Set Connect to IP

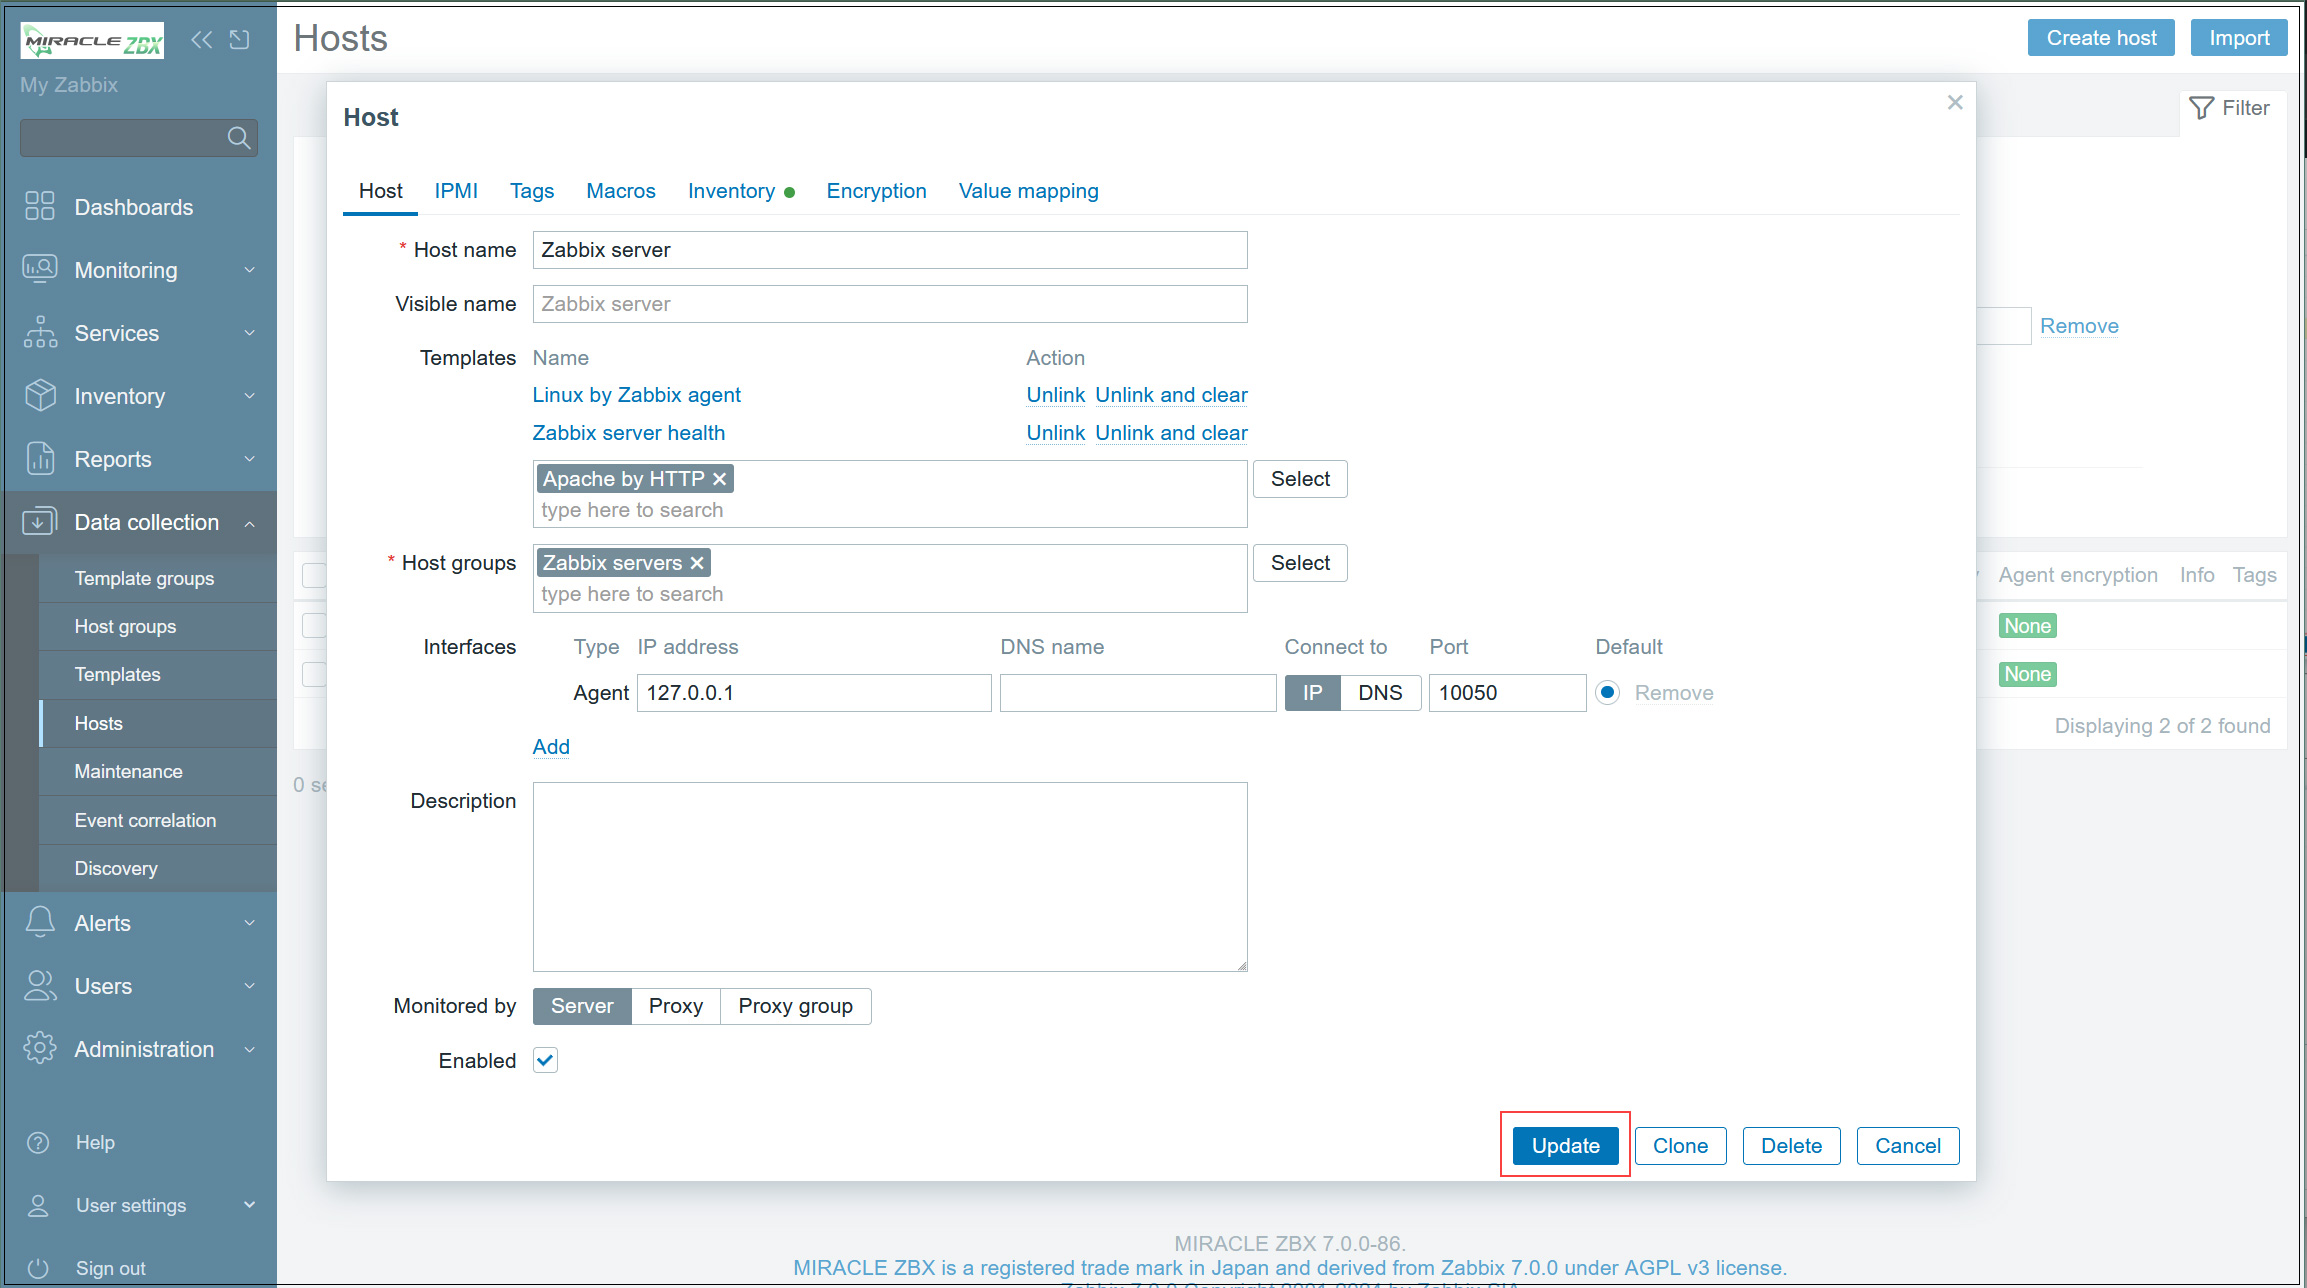1312,692
